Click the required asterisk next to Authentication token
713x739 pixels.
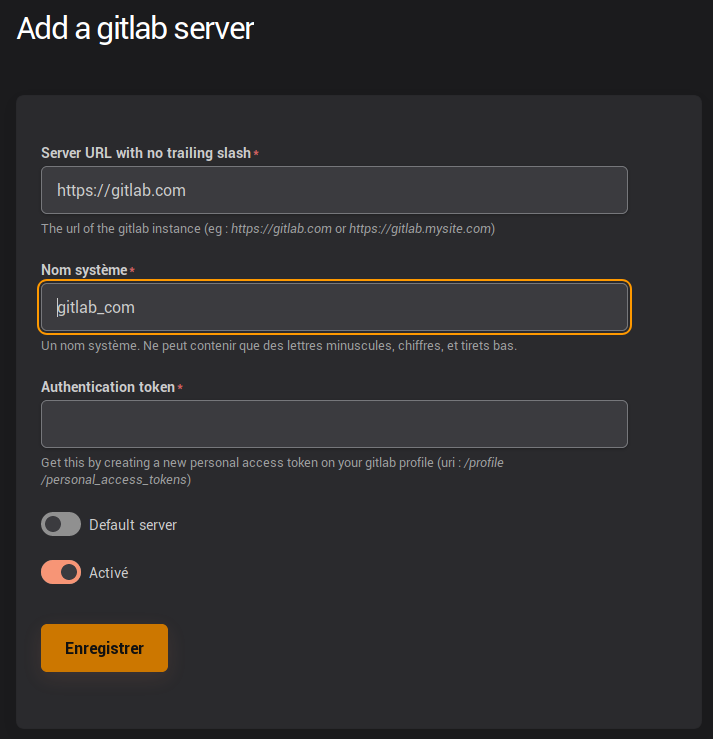point(180,388)
